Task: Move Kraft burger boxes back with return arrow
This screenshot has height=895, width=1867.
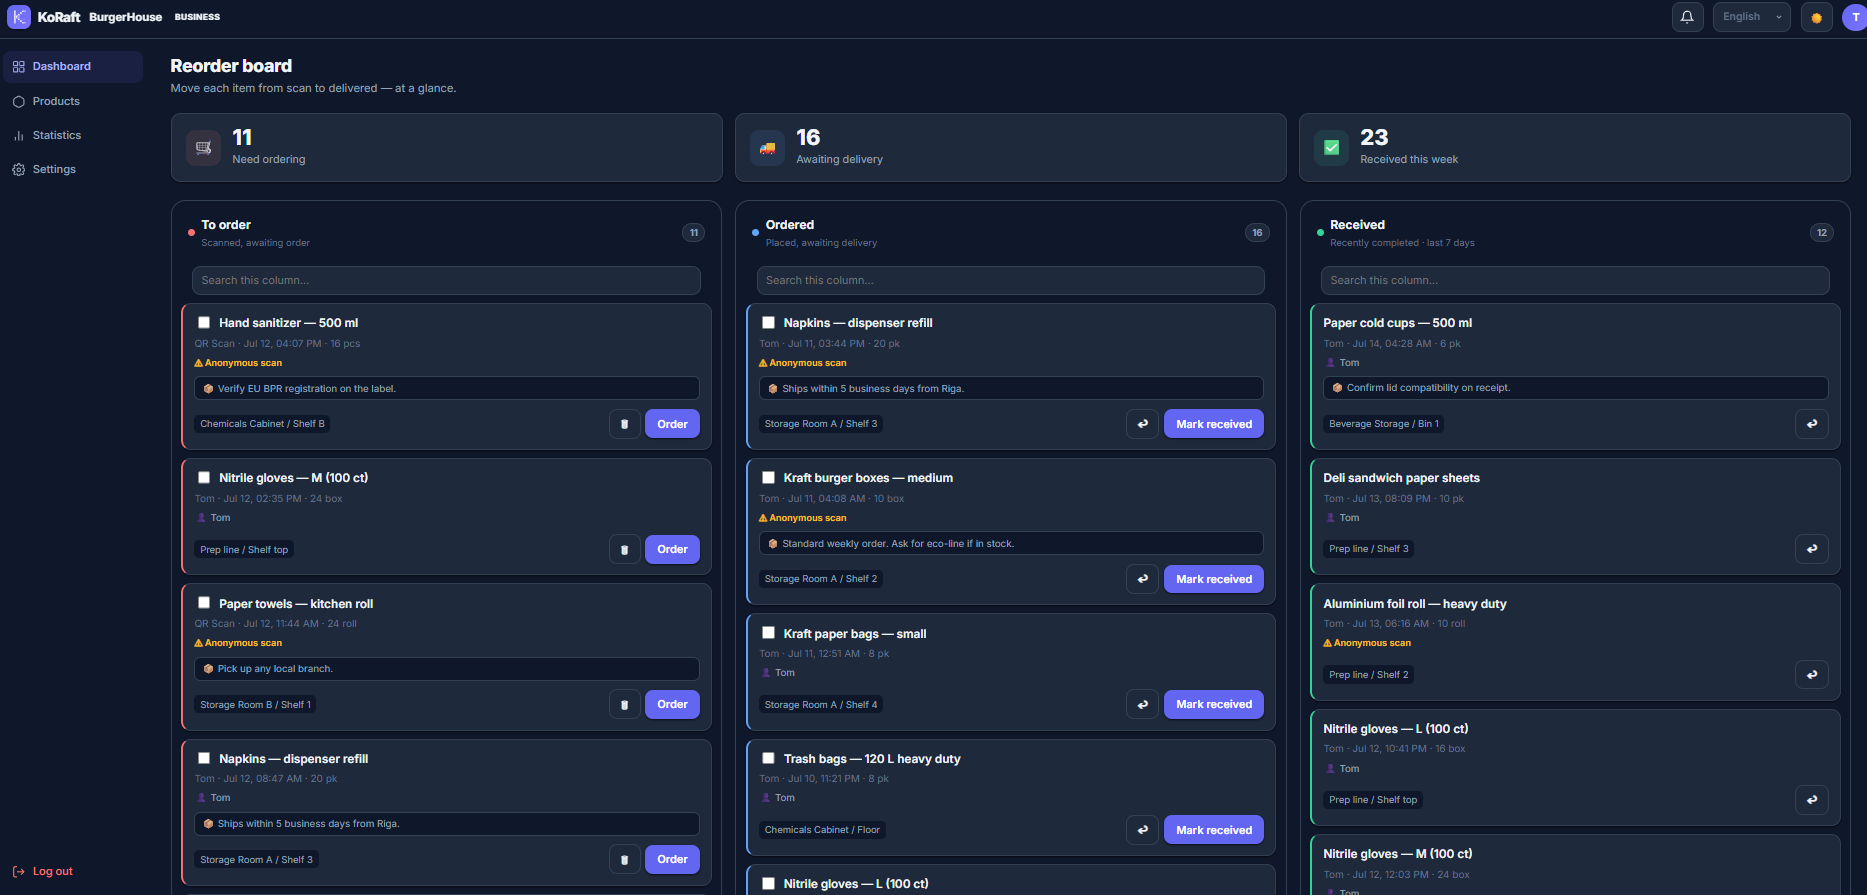Action: [x=1142, y=579]
